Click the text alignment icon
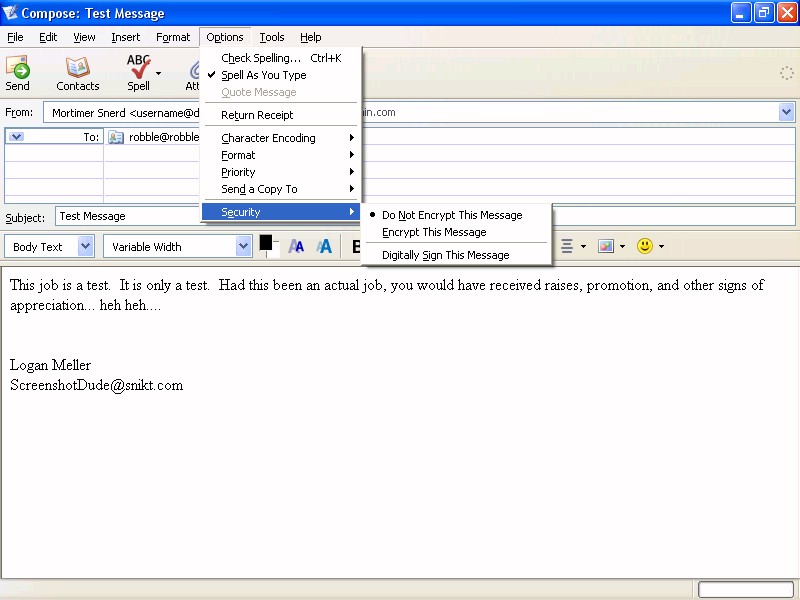This screenshot has width=800, height=600. [566, 246]
